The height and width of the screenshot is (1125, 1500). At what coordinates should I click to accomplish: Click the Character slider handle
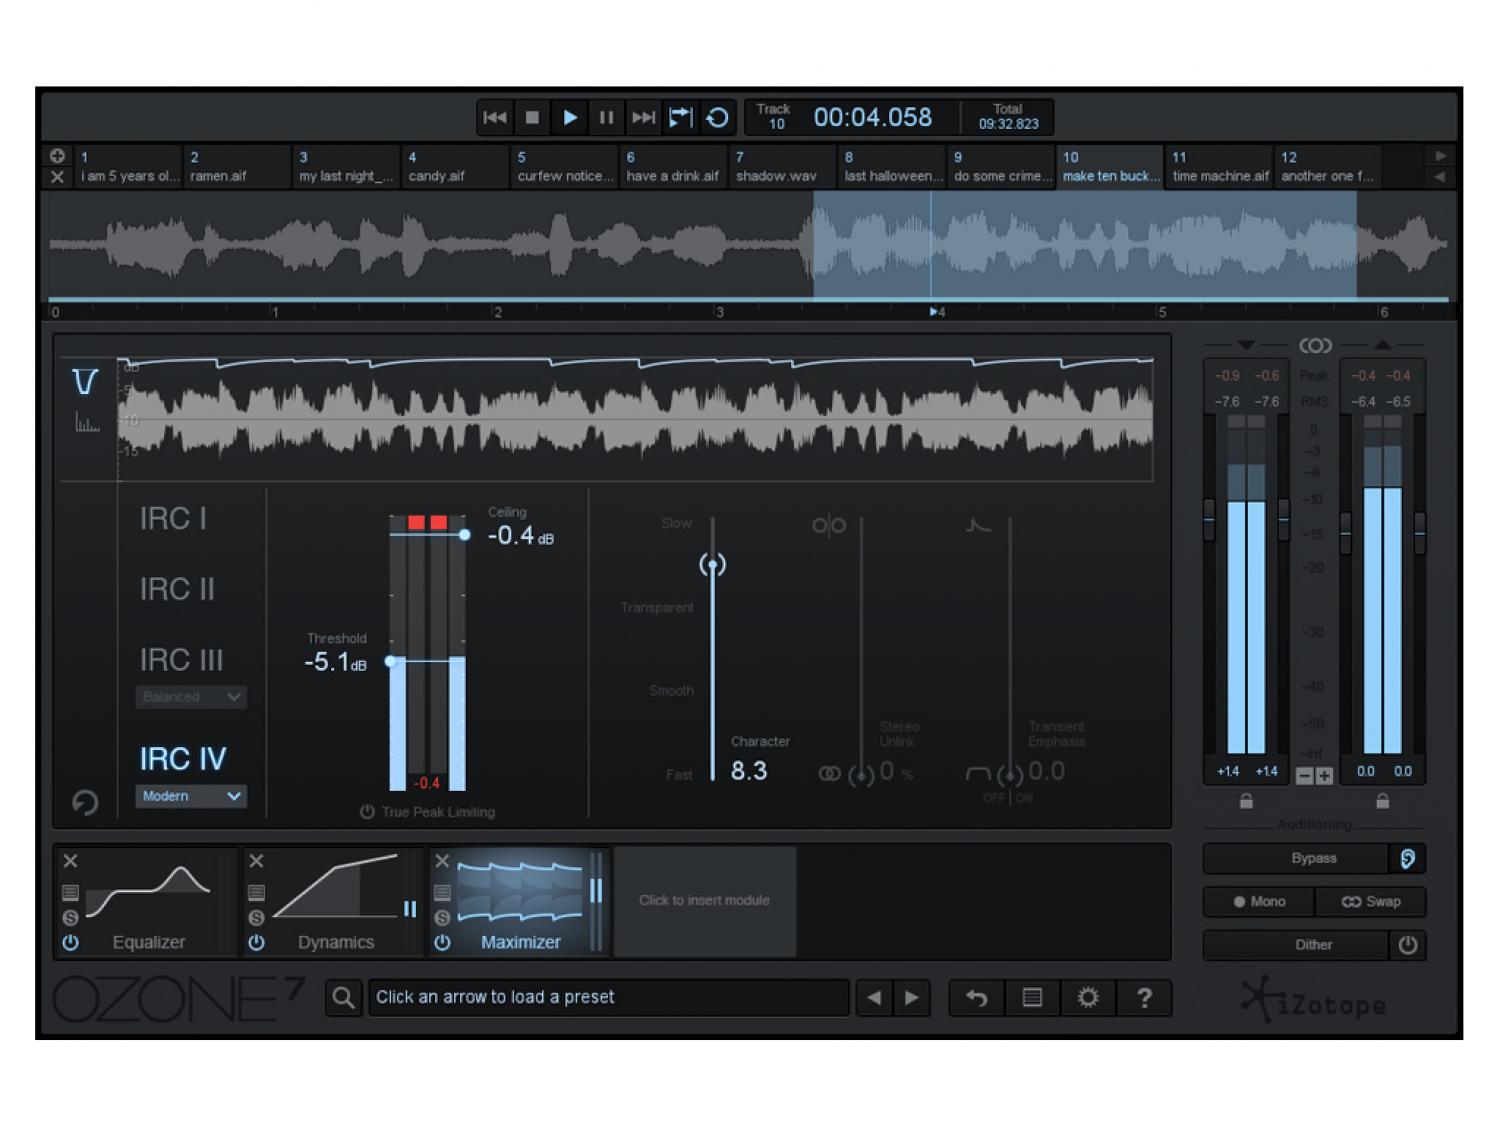pyautogui.click(x=712, y=565)
